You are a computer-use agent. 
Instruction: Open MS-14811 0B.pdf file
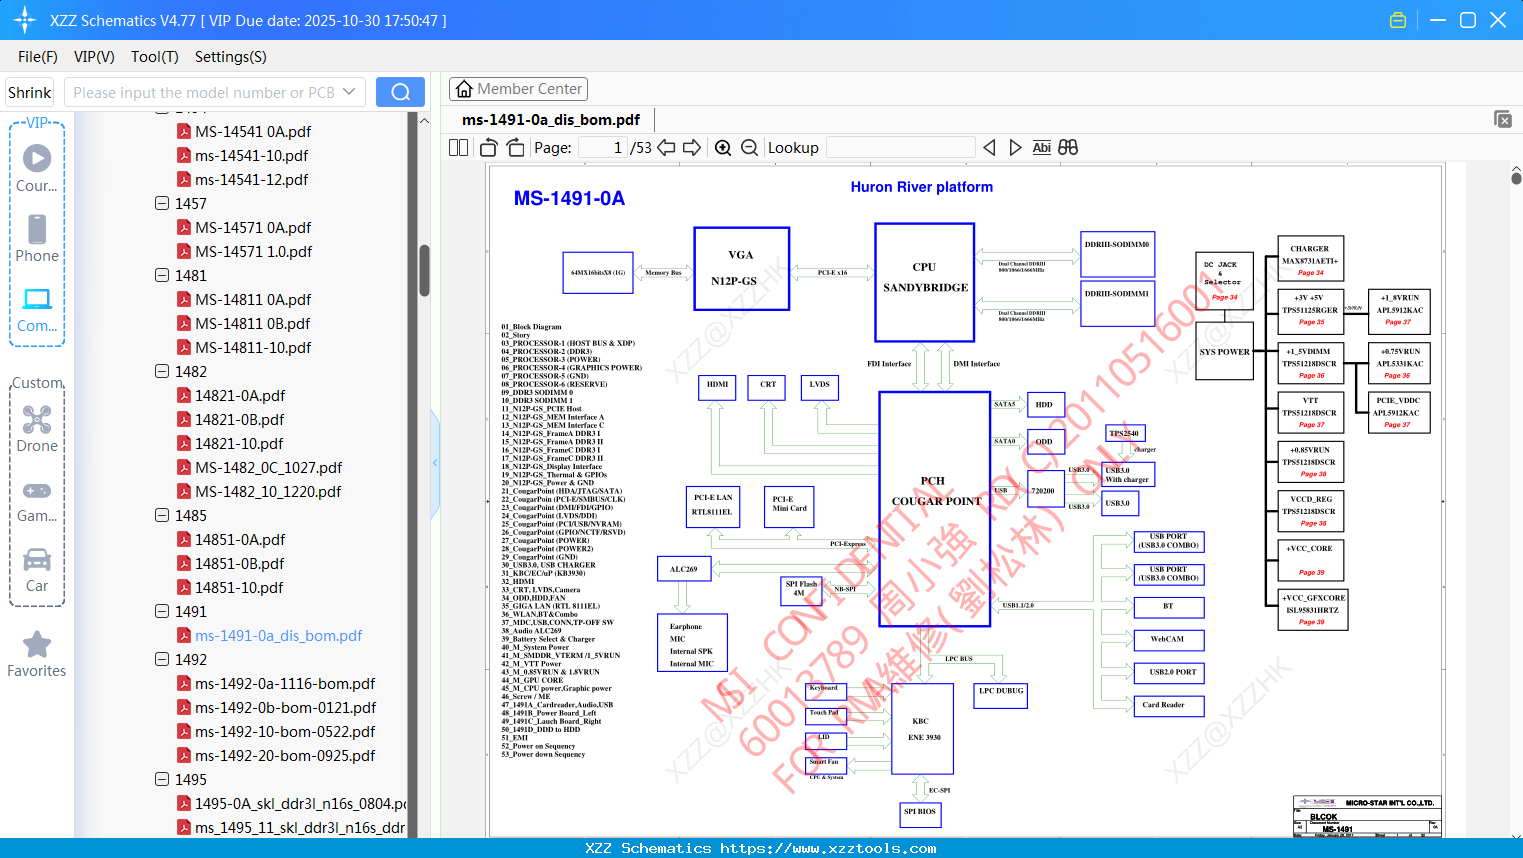[253, 323]
